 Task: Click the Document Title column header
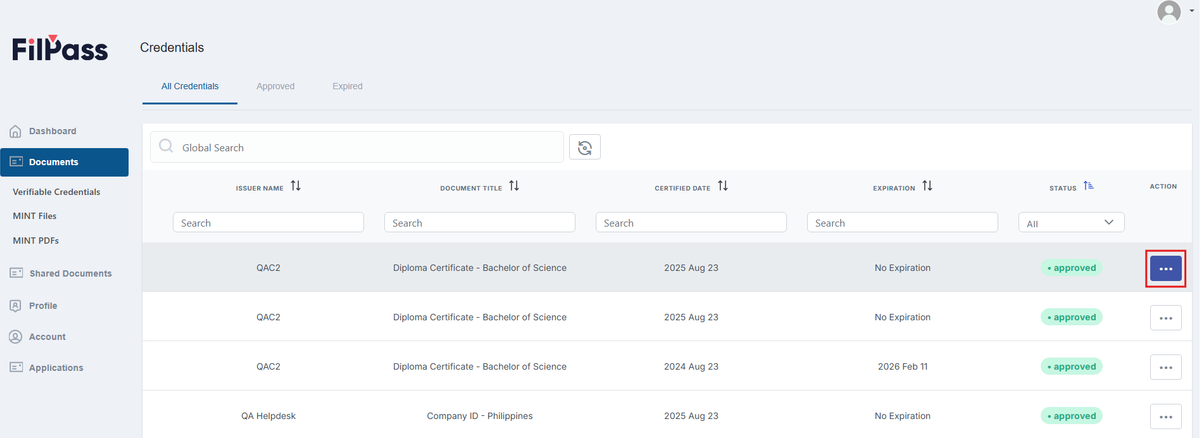(x=471, y=188)
